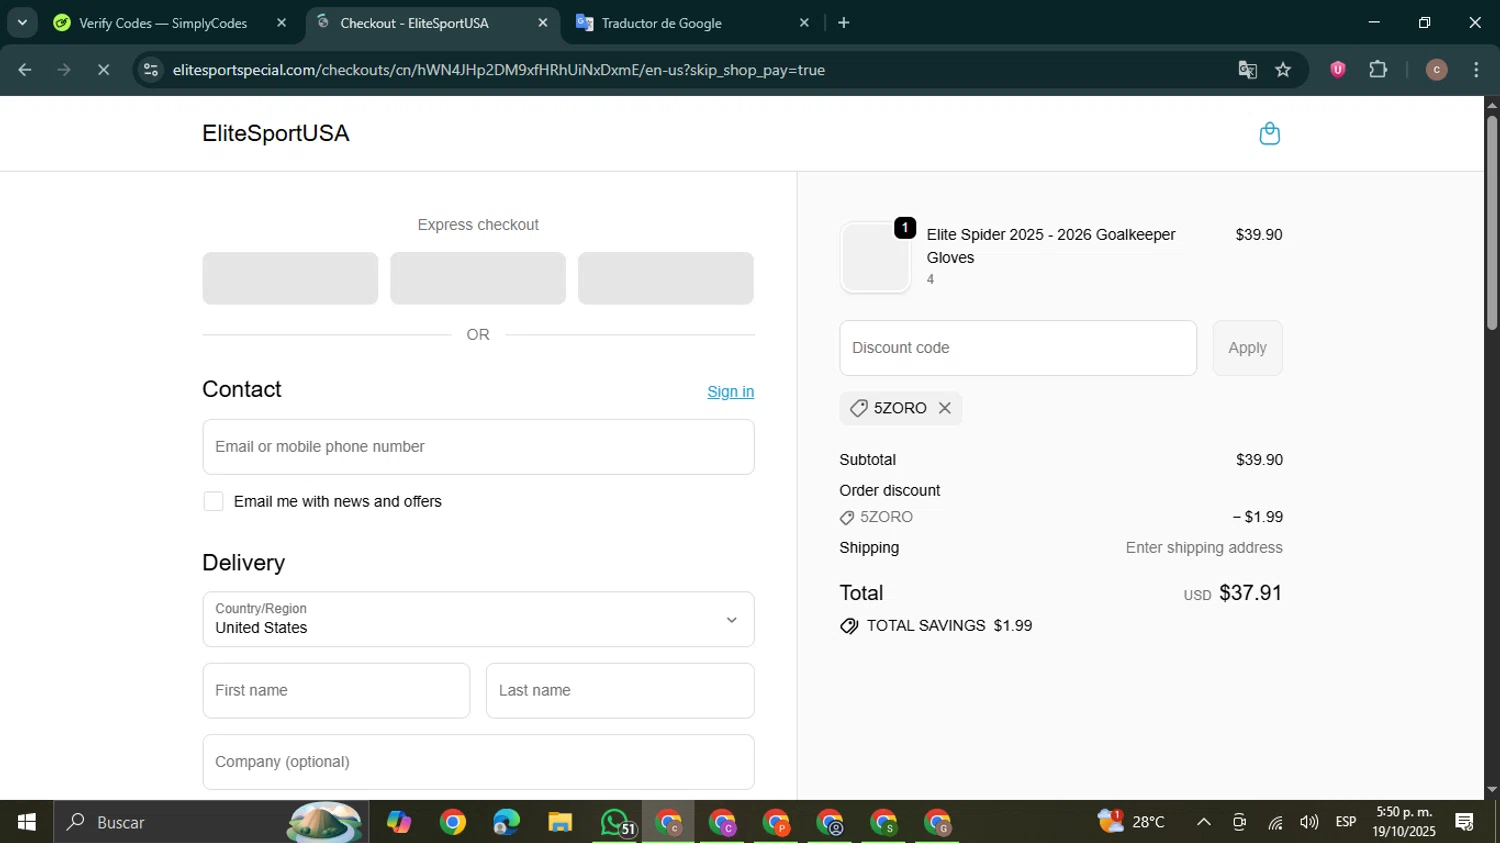Click the Last name field
Viewport: 1500px width, 843px height.
point(620,691)
